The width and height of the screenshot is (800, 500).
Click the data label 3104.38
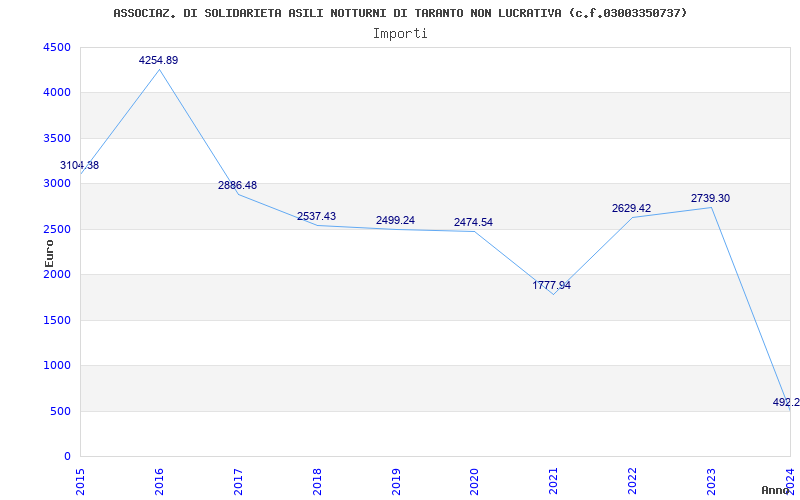click(80, 165)
